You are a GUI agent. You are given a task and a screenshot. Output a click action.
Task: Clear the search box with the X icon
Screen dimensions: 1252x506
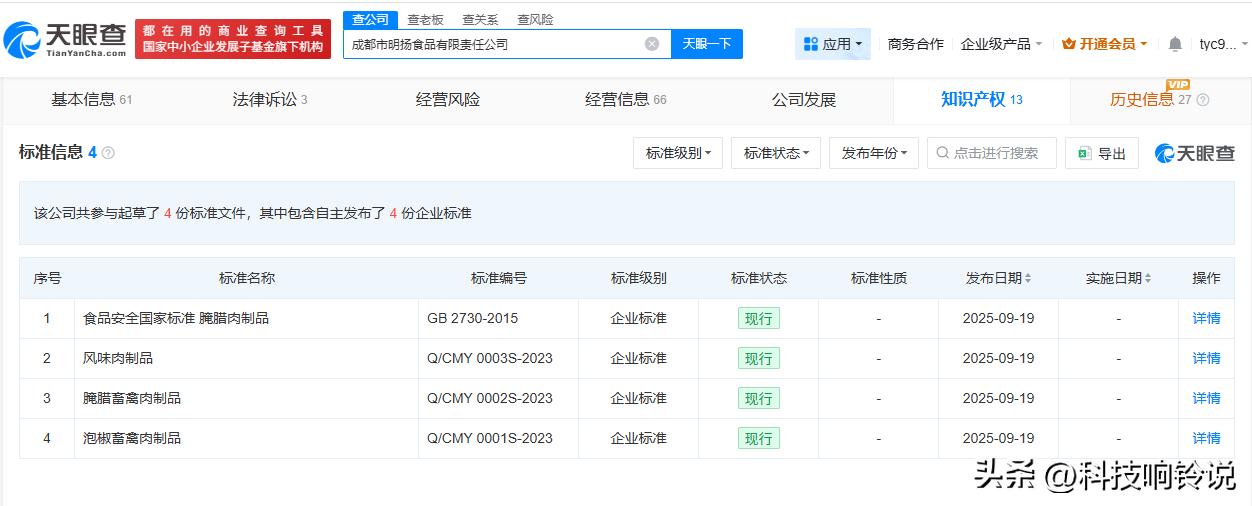coord(652,44)
